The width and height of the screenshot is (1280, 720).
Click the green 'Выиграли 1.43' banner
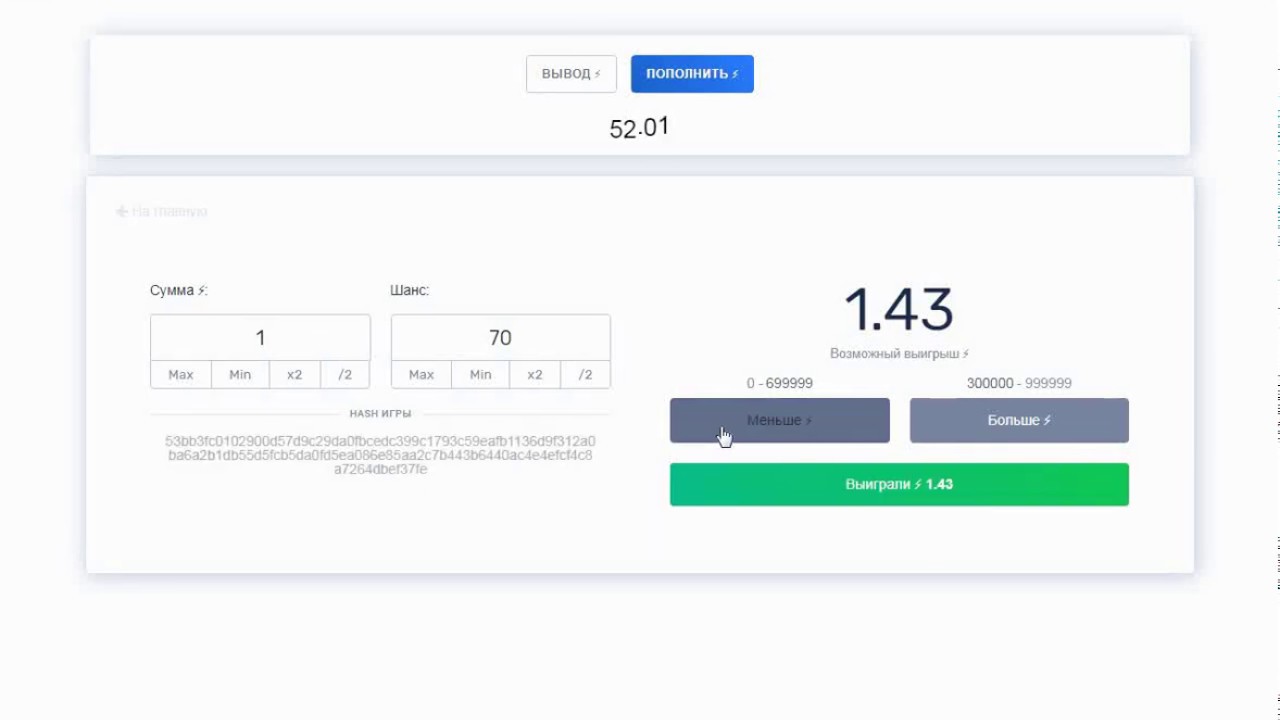[x=899, y=484]
